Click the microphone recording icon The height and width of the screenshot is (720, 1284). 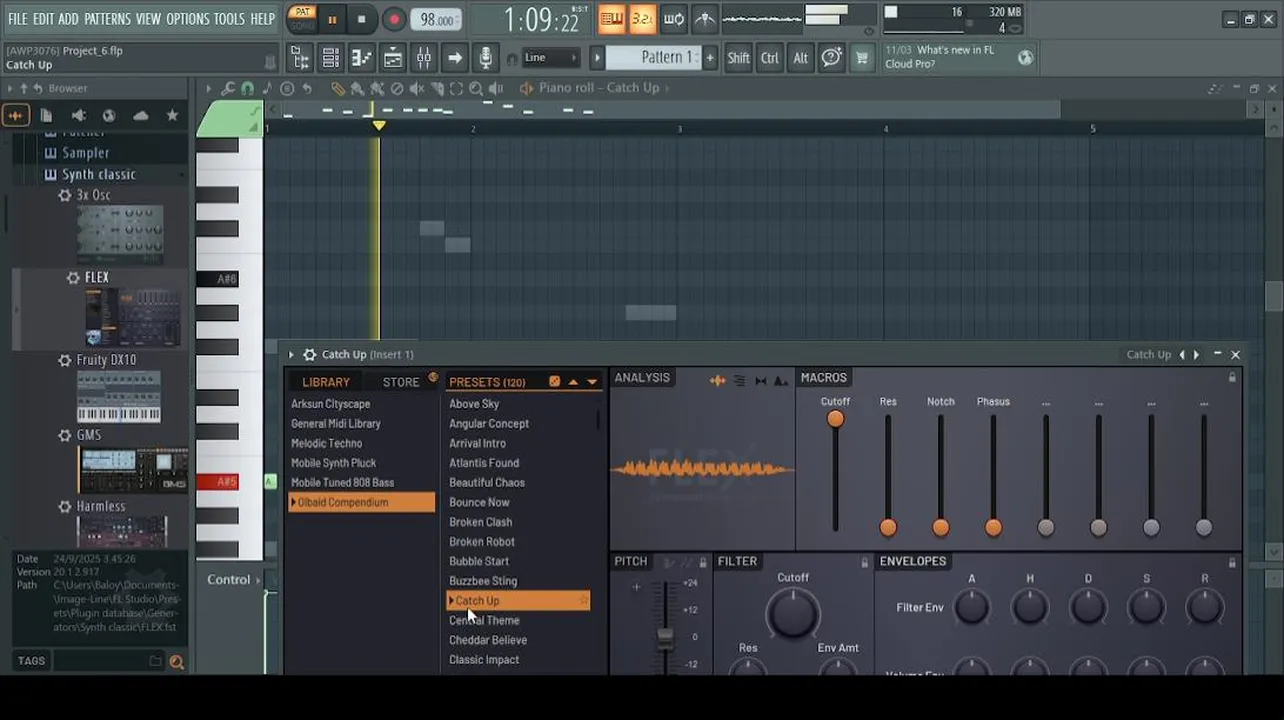[x=485, y=59]
